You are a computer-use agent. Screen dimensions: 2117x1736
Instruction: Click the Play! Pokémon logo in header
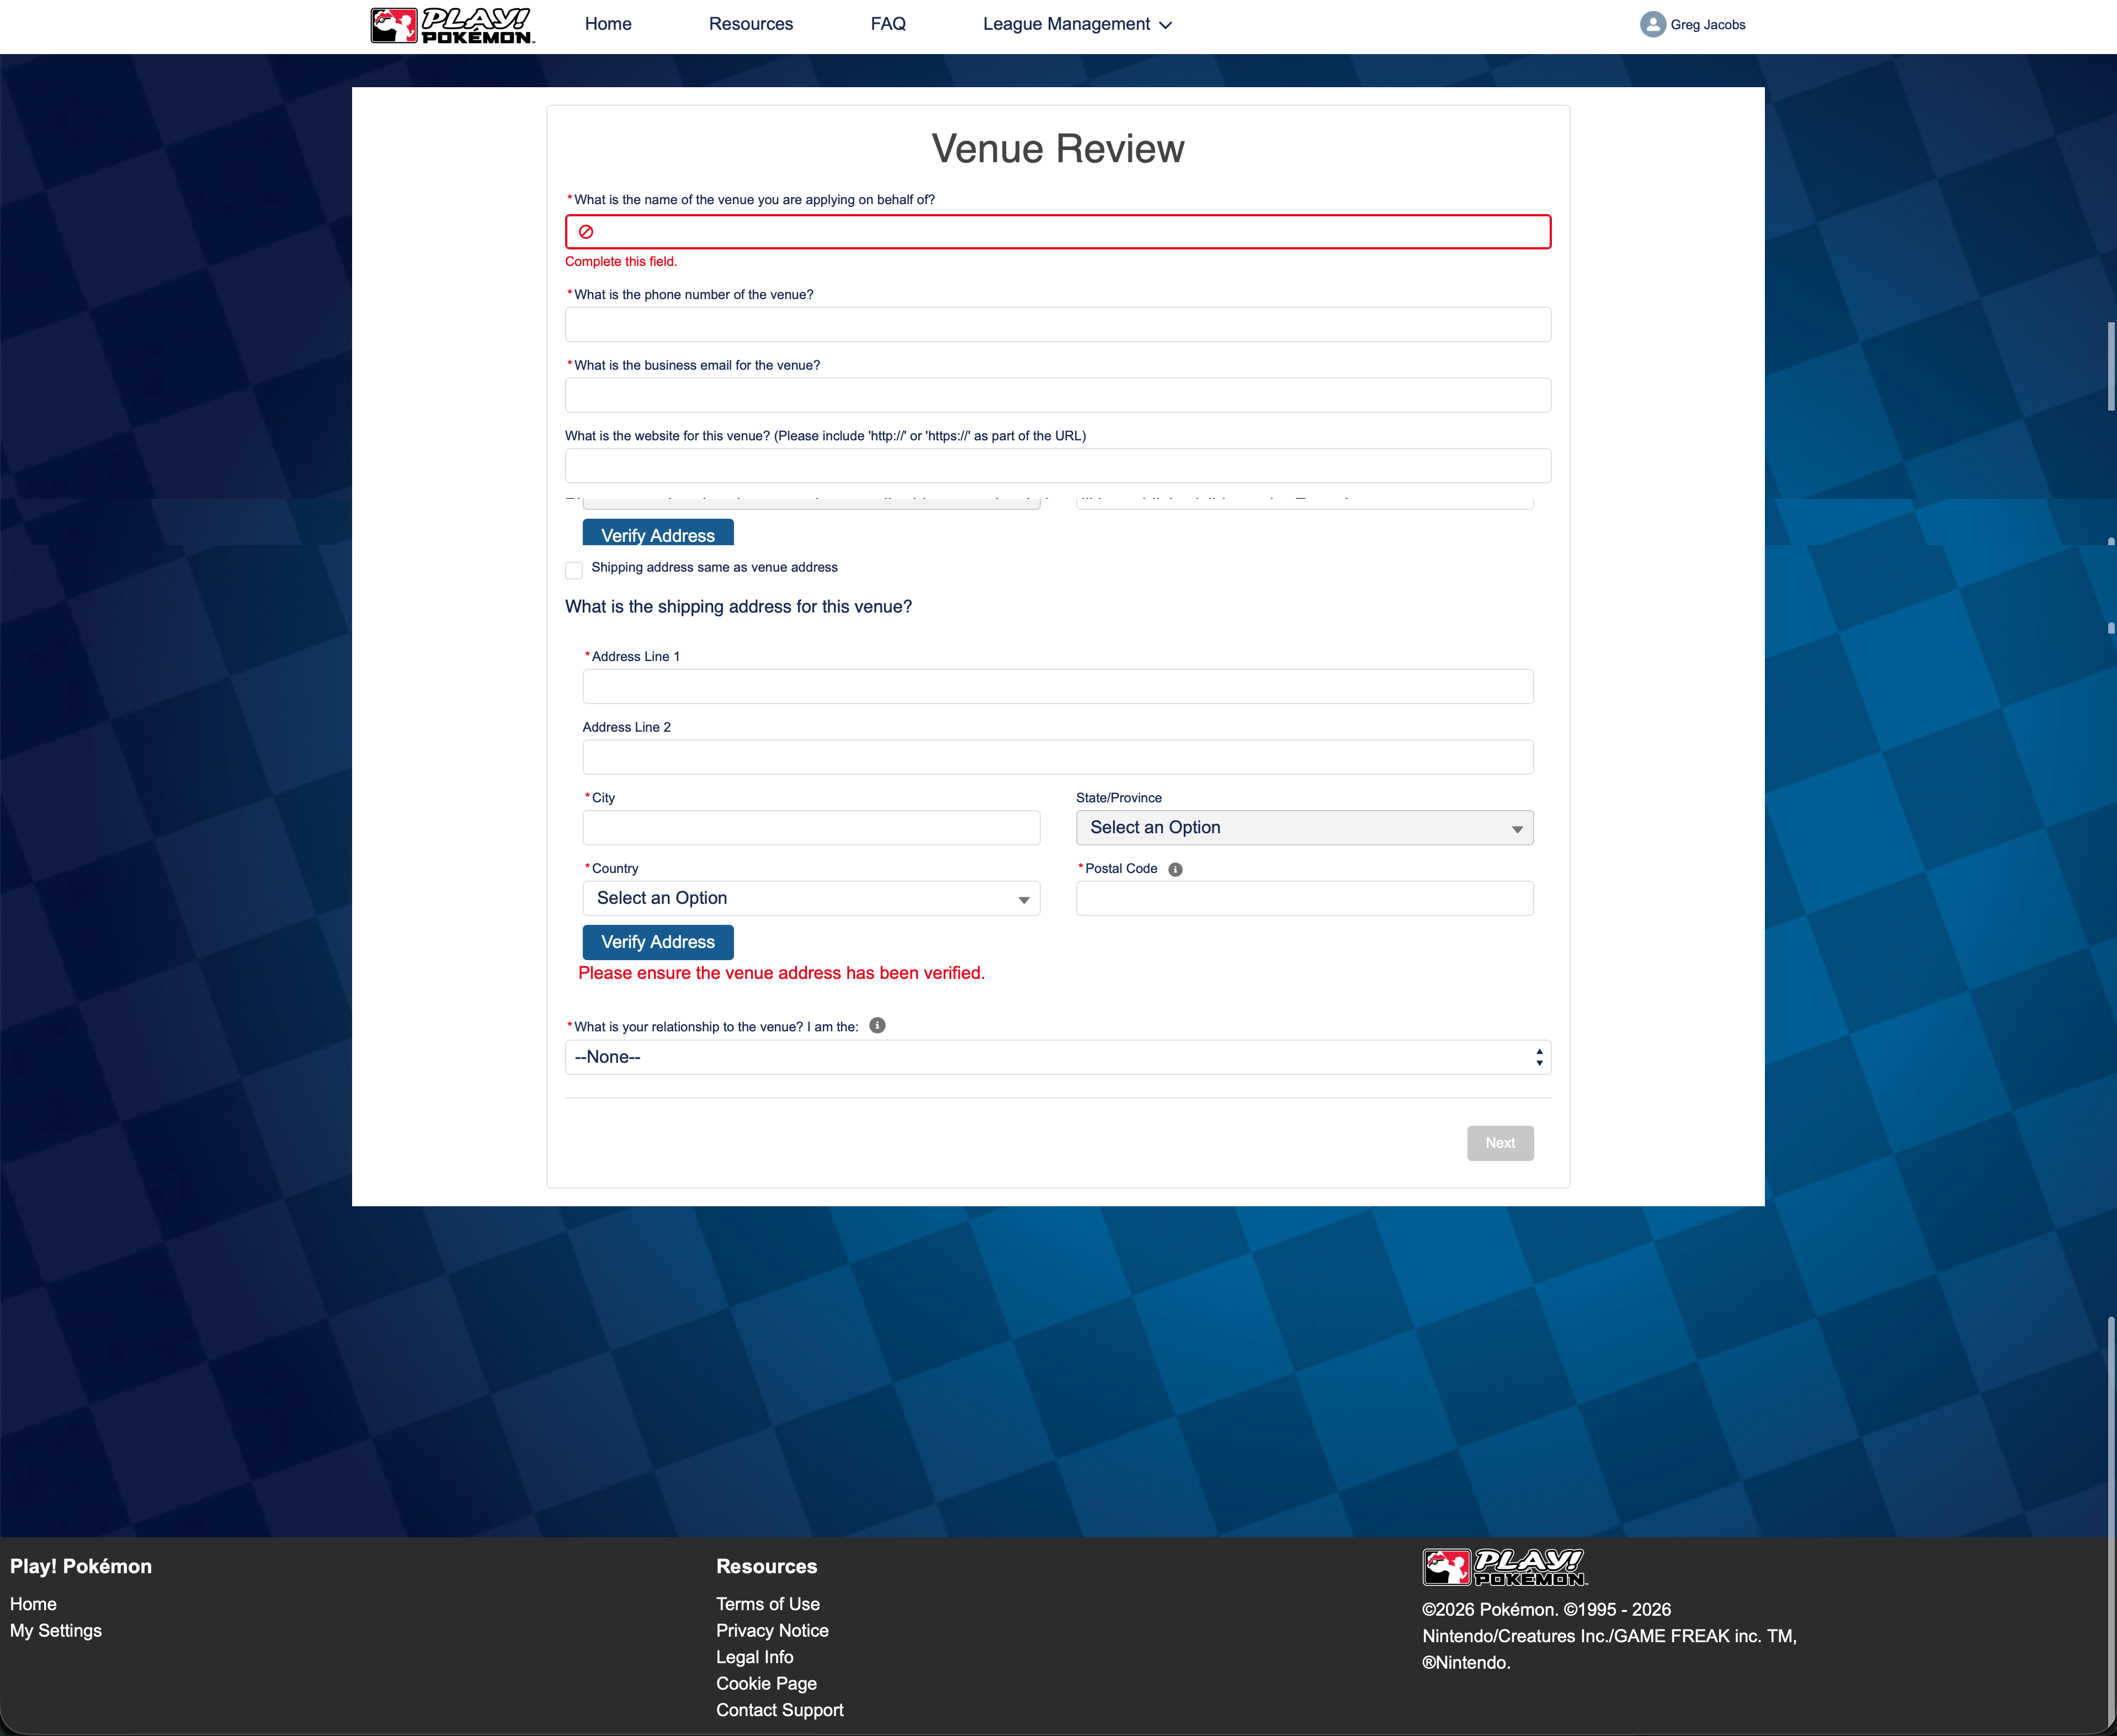pos(452,25)
